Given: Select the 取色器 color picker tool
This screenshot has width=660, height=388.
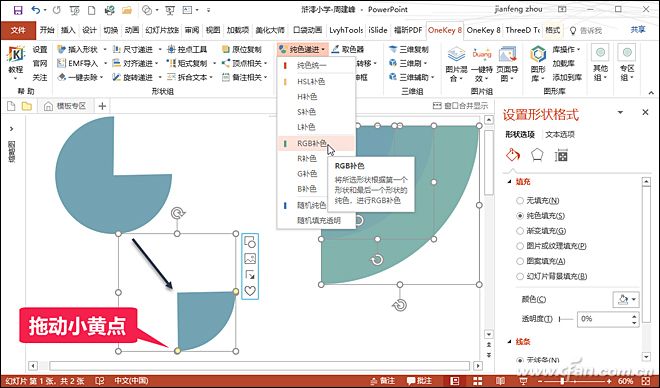Looking at the screenshot, I should click(x=348, y=50).
